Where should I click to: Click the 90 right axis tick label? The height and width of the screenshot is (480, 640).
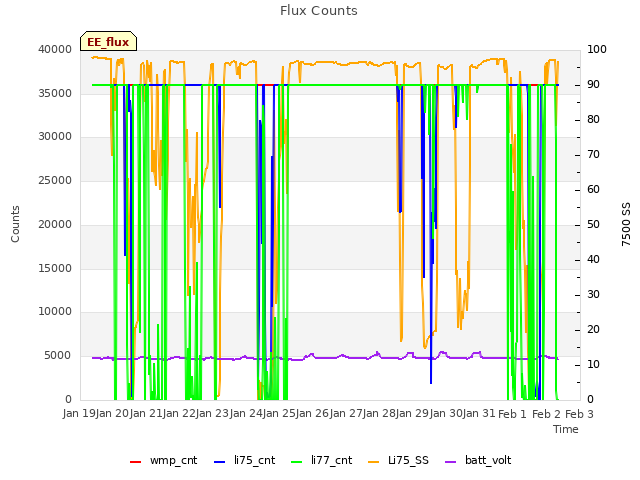click(x=593, y=84)
